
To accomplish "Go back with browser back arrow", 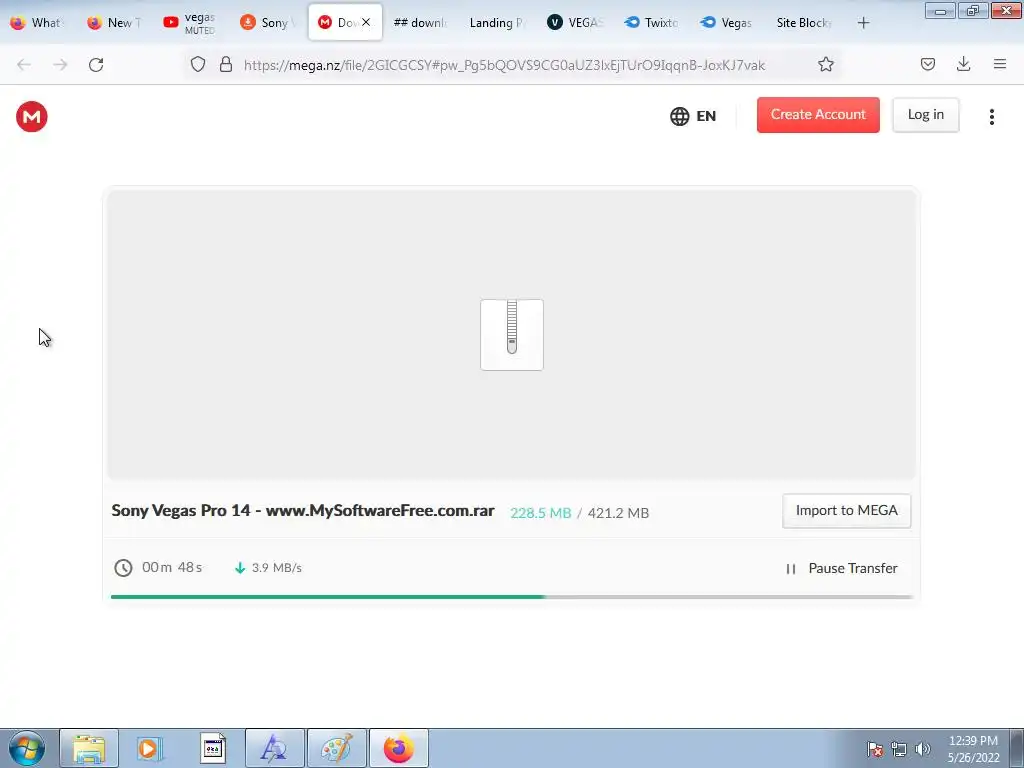I will [x=24, y=64].
